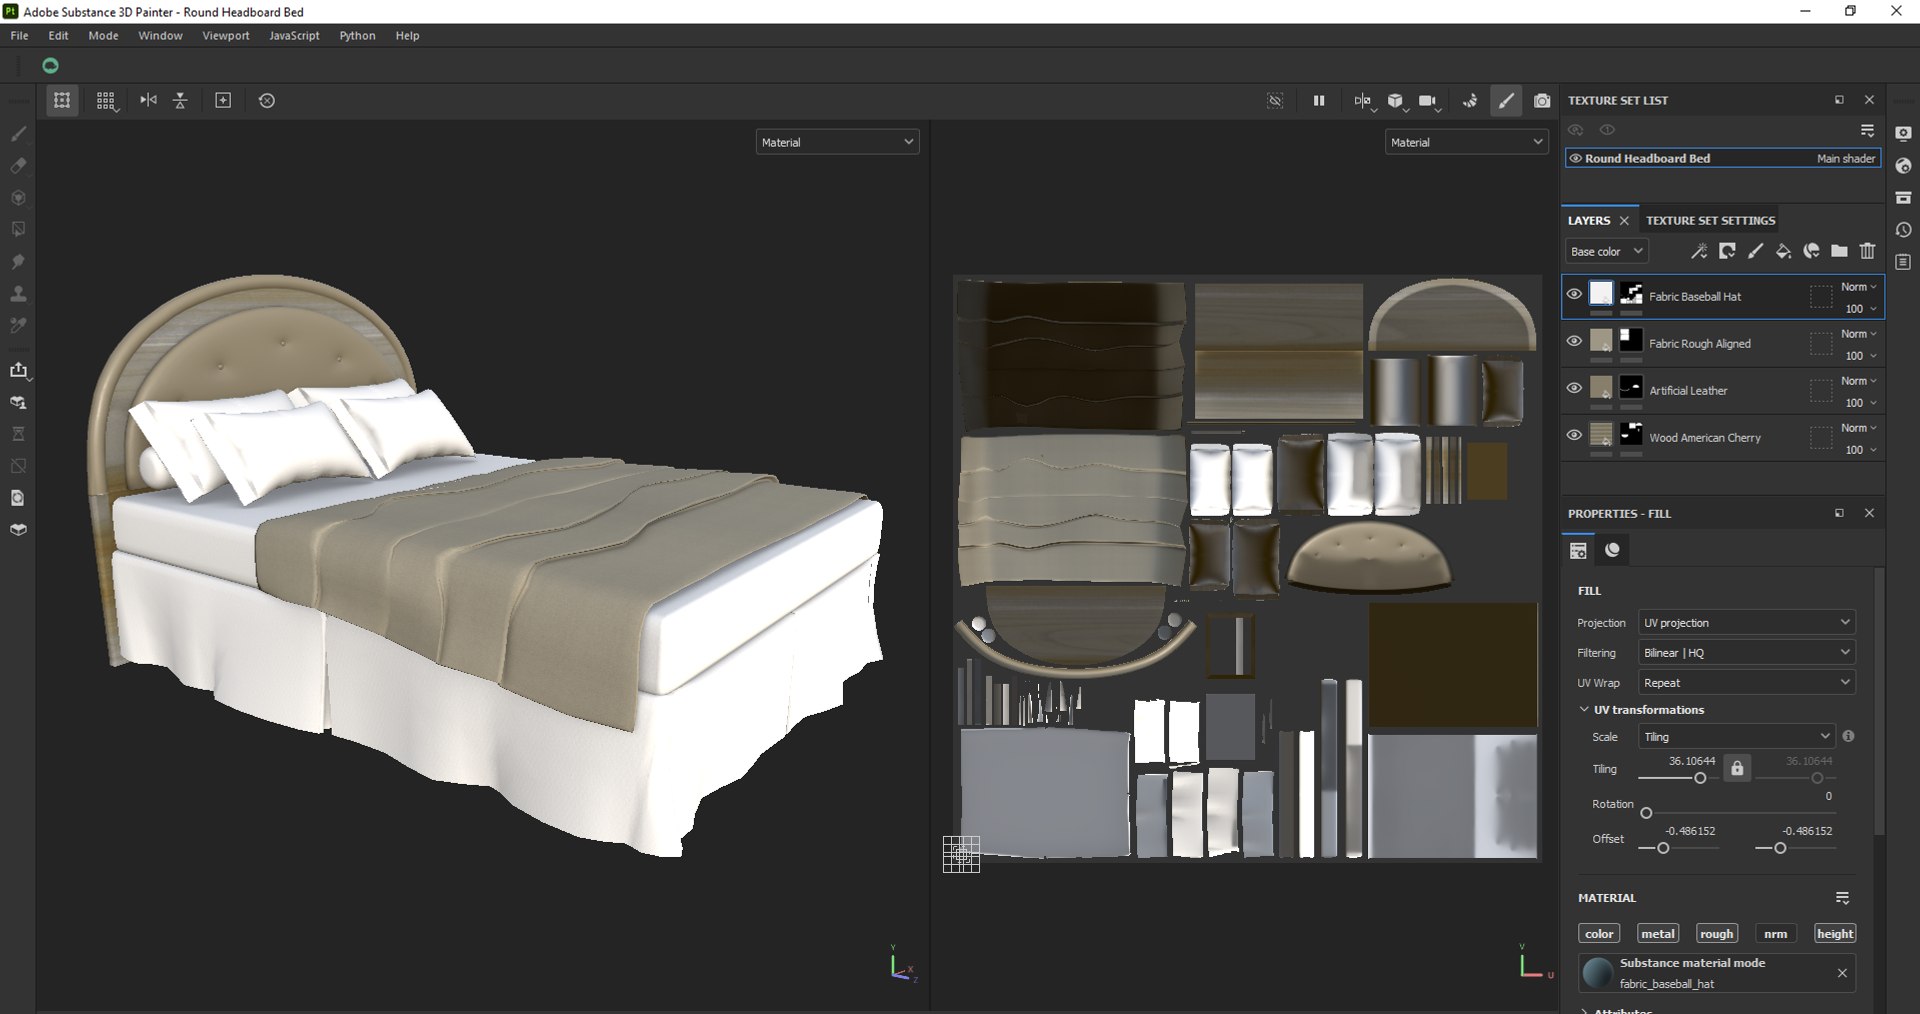Click the camera screenshot icon
This screenshot has width=1920, height=1014.
1542,101
